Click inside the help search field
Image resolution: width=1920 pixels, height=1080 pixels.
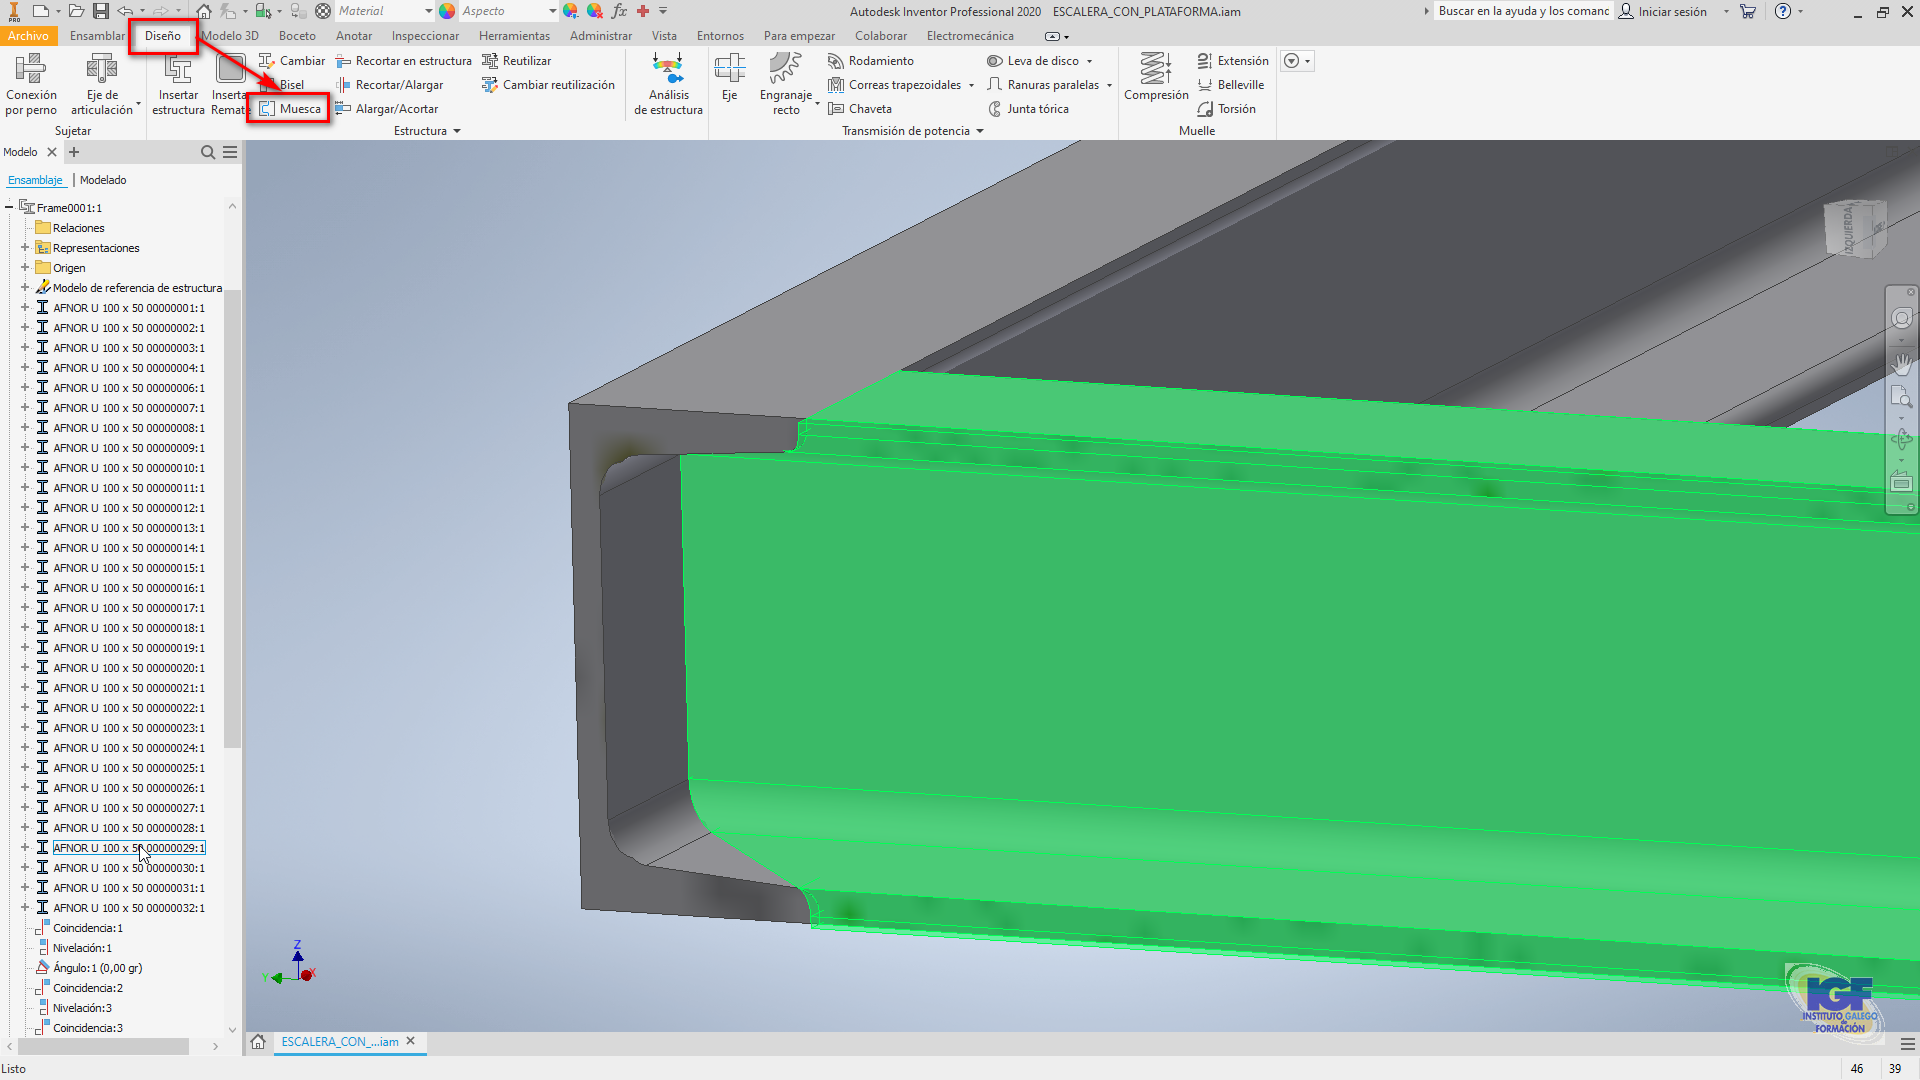pyautogui.click(x=1520, y=11)
